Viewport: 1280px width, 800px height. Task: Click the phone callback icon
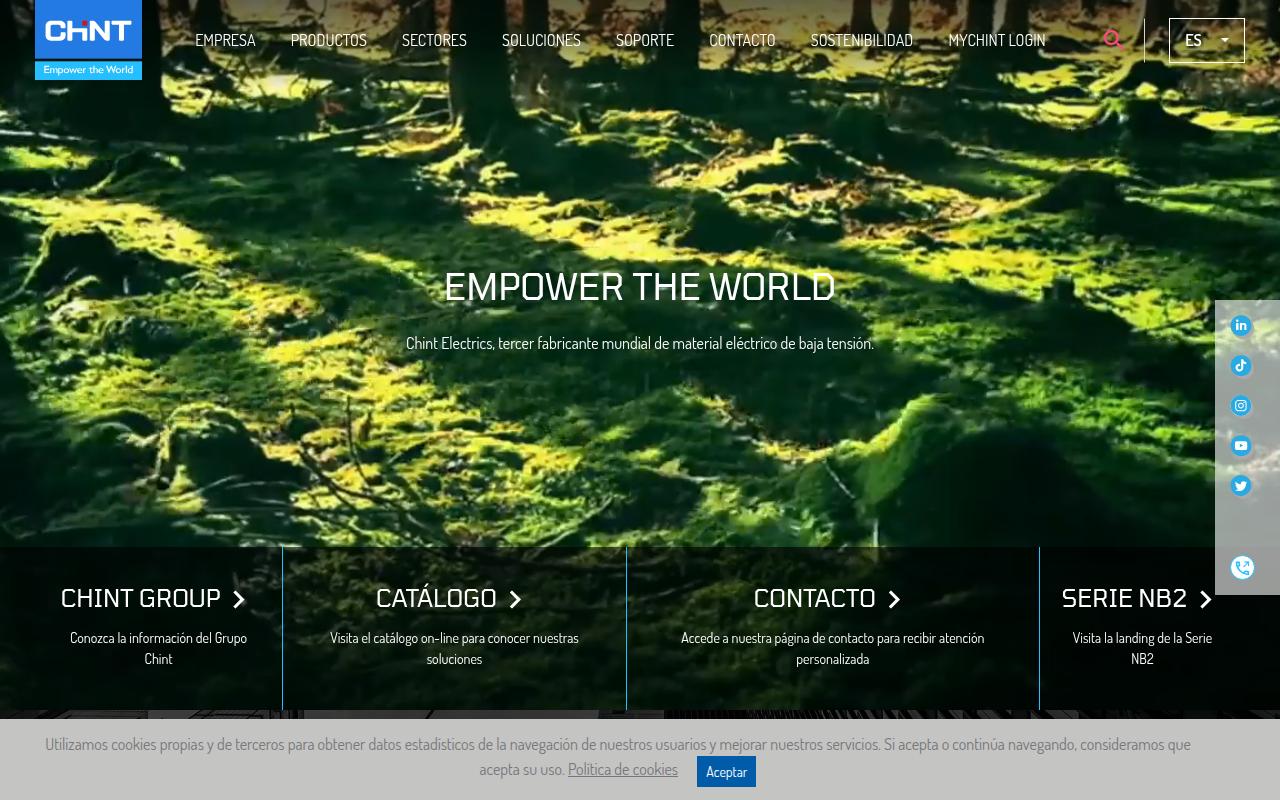[x=1242, y=568]
